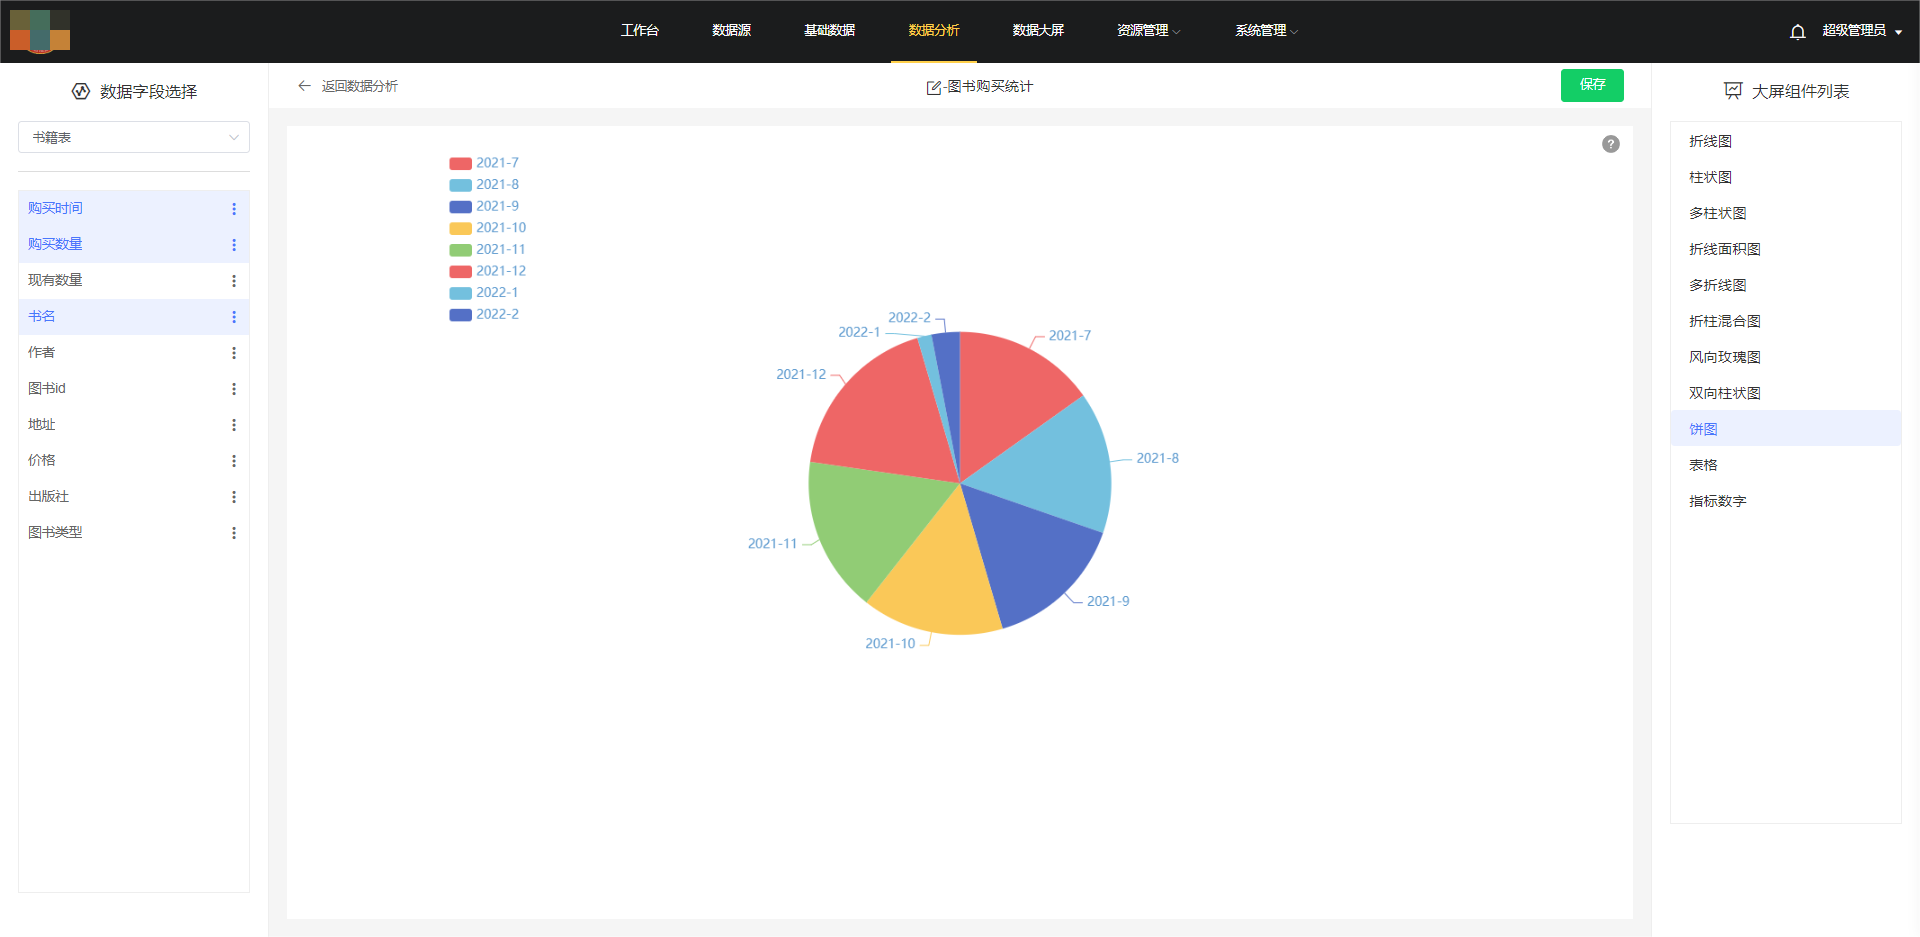Open options menu for 地址 field

click(234, 425)
